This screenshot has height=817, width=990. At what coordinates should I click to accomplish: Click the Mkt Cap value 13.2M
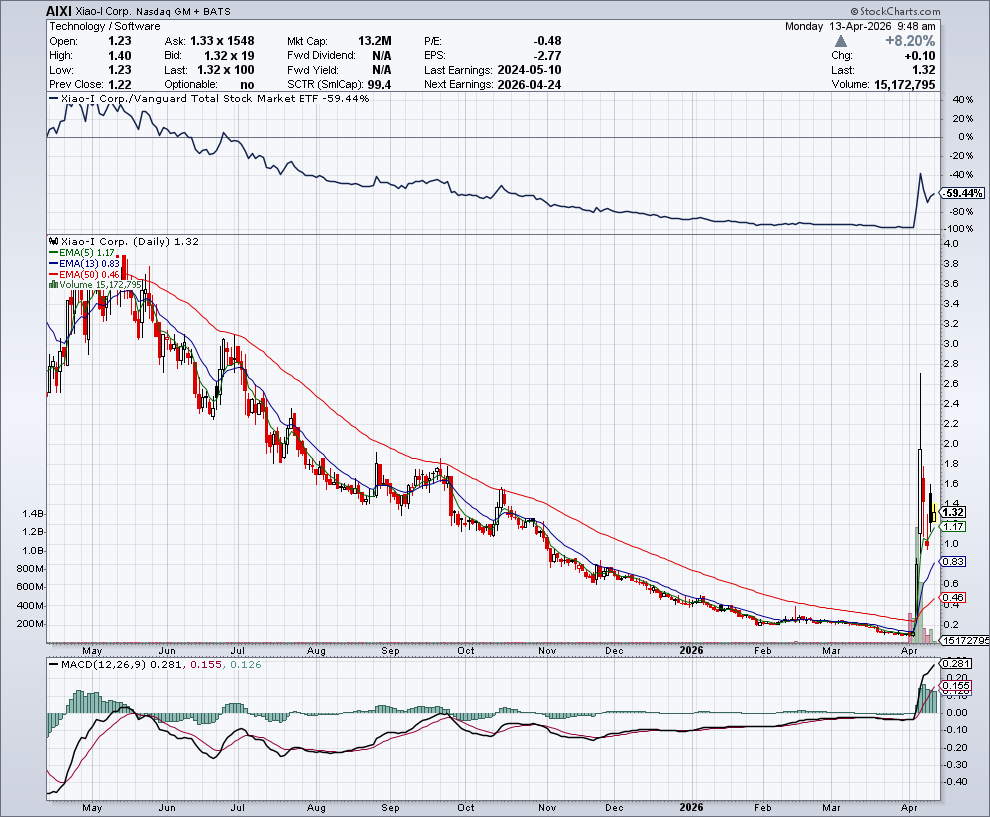coord(374,41)
